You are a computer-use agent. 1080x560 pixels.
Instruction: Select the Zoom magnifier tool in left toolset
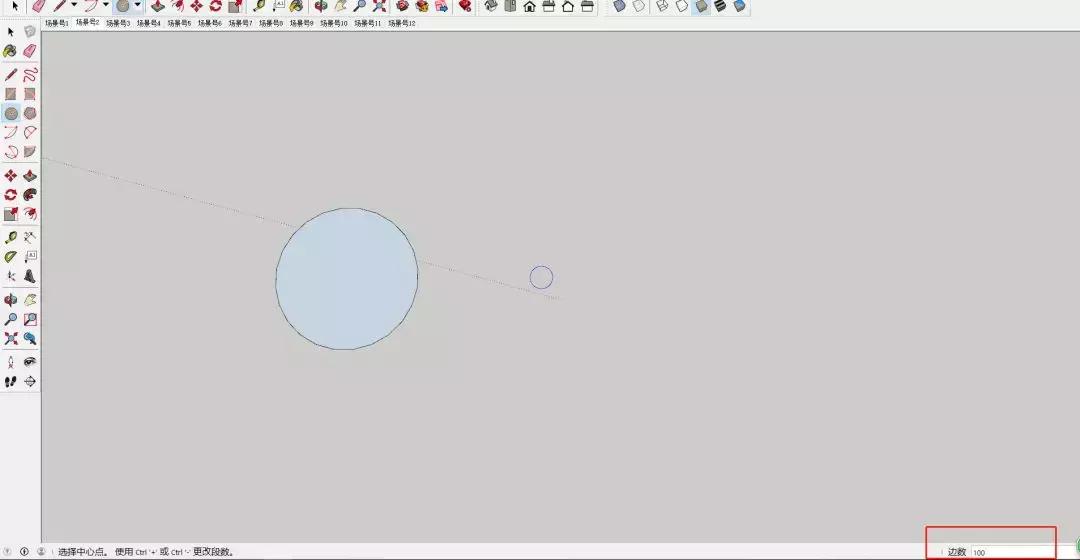coord(10,320)
